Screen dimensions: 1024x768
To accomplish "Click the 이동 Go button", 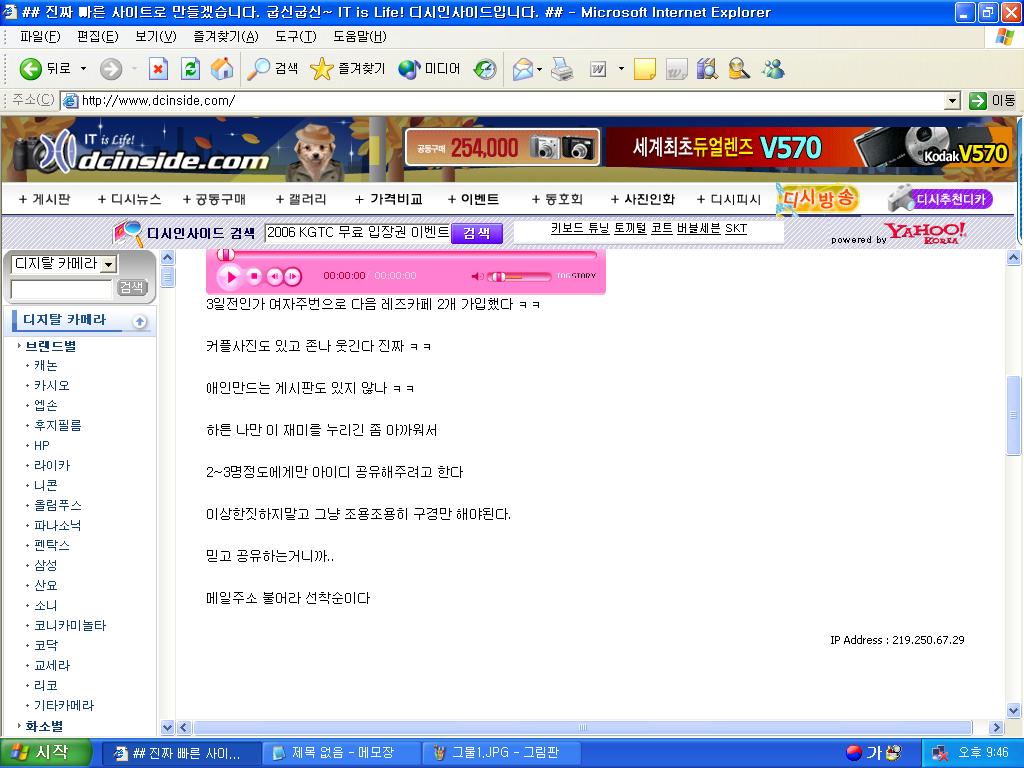I will [x=992, y=101].
